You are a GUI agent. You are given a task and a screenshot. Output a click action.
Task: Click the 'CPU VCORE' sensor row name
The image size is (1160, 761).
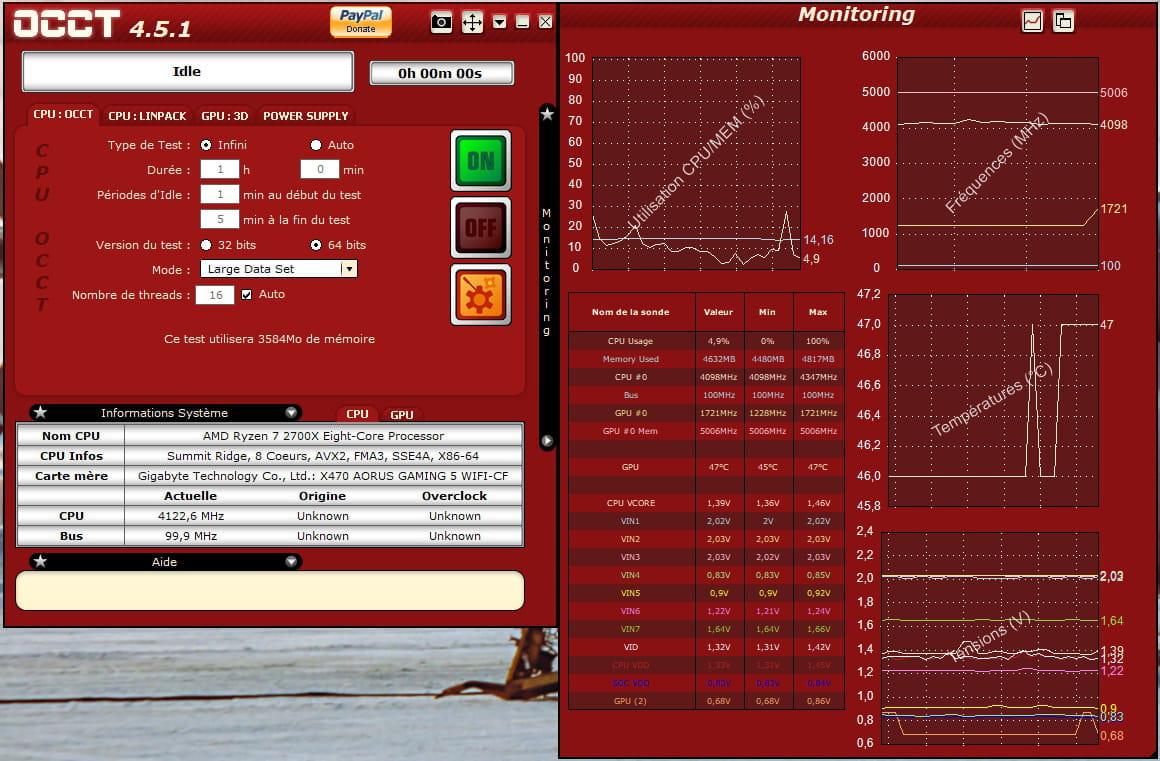click(x=630, y=503)
